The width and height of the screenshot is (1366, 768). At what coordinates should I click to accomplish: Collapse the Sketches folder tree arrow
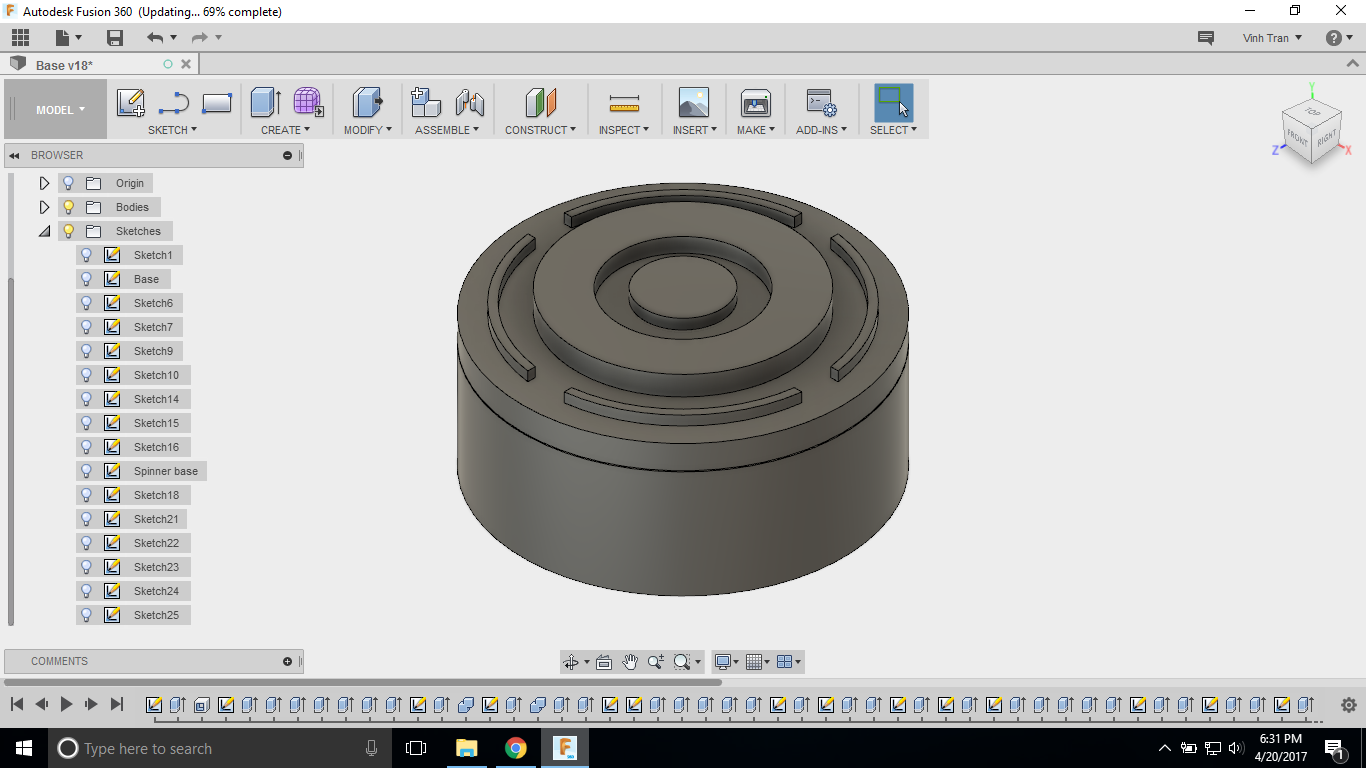(x=44, y=231)
